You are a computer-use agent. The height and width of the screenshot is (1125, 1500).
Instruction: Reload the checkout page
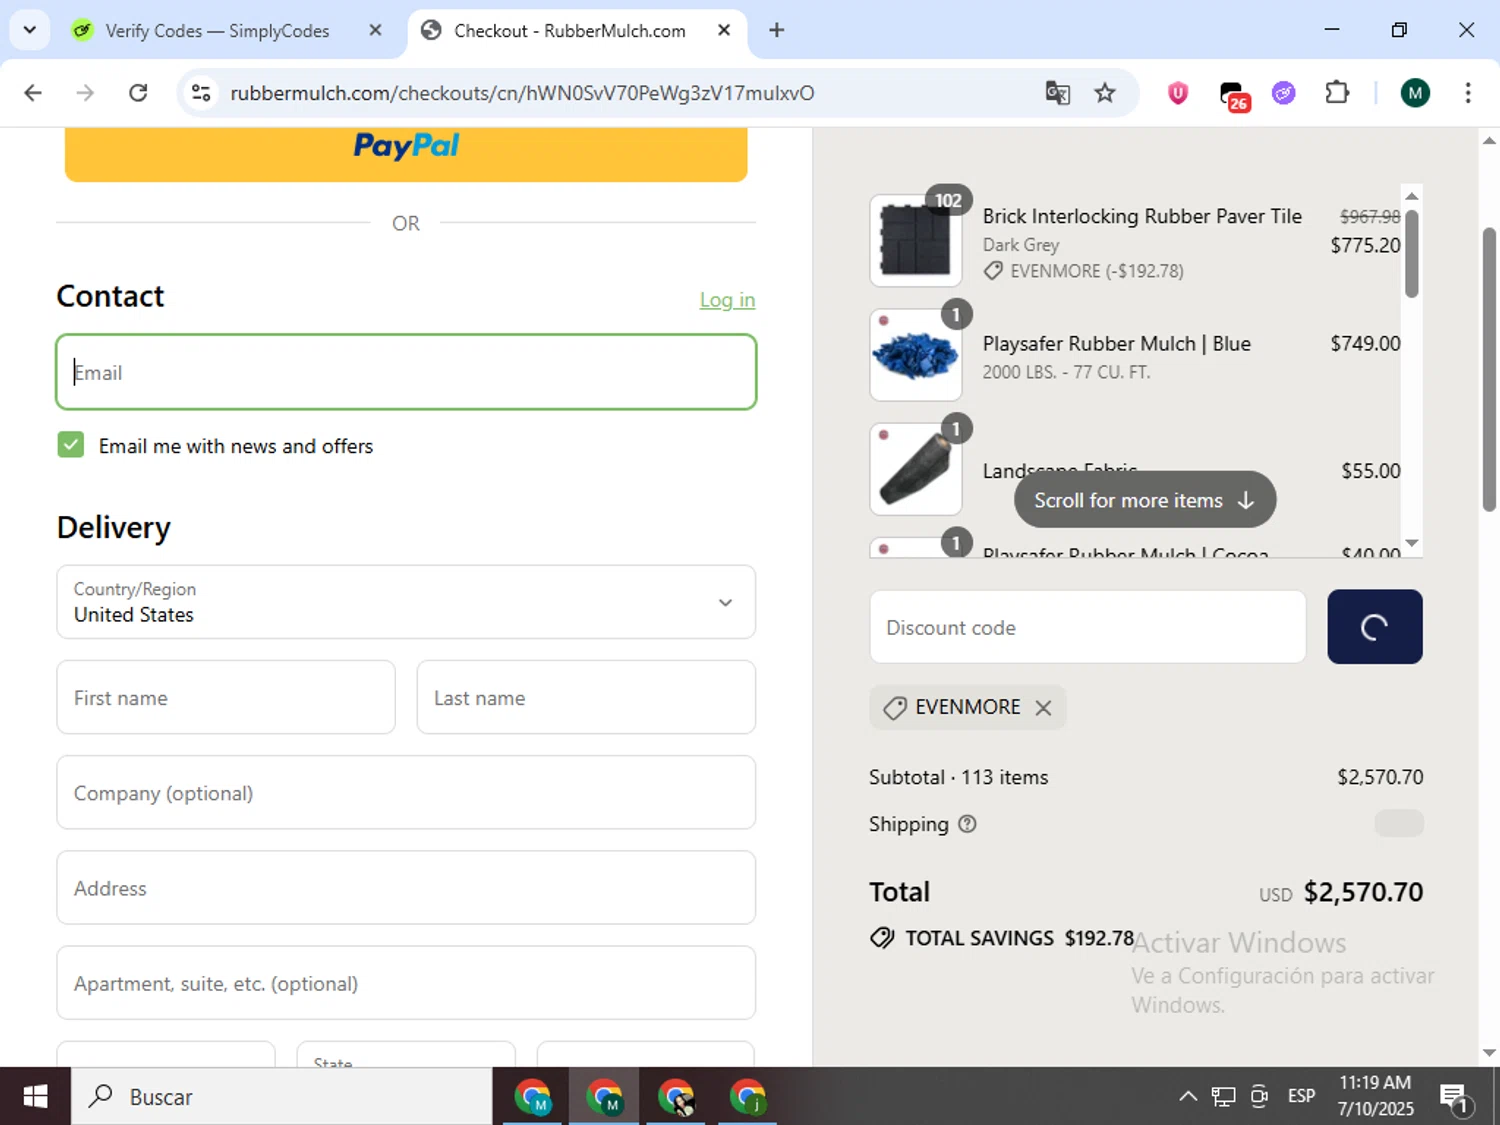[x=138, y=93]
